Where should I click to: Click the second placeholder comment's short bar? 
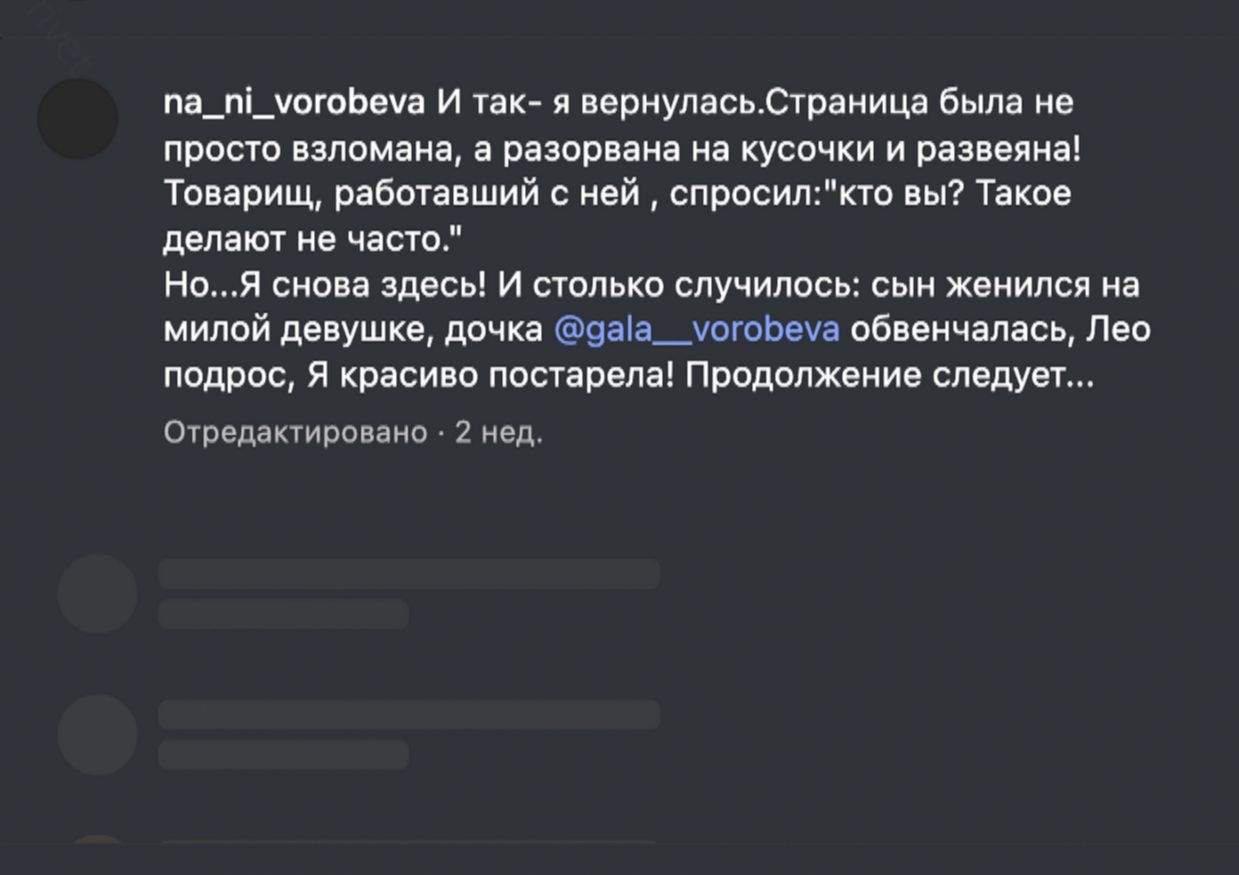click(283, 754)
